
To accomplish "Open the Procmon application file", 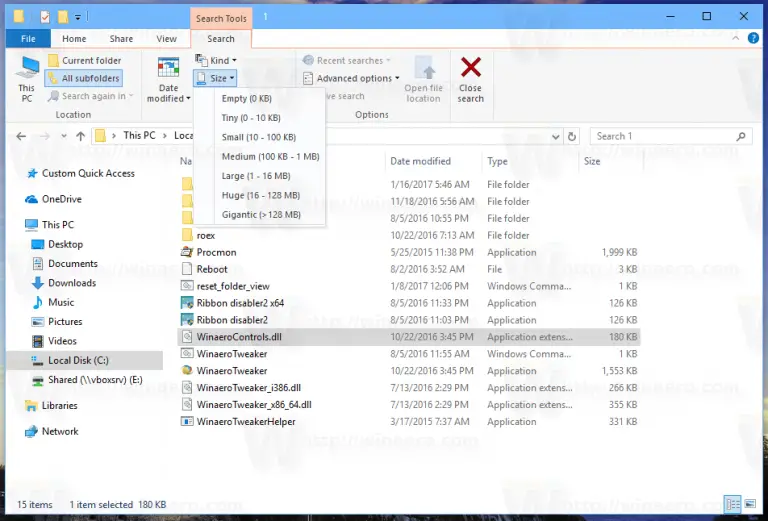I will [216, 252].
